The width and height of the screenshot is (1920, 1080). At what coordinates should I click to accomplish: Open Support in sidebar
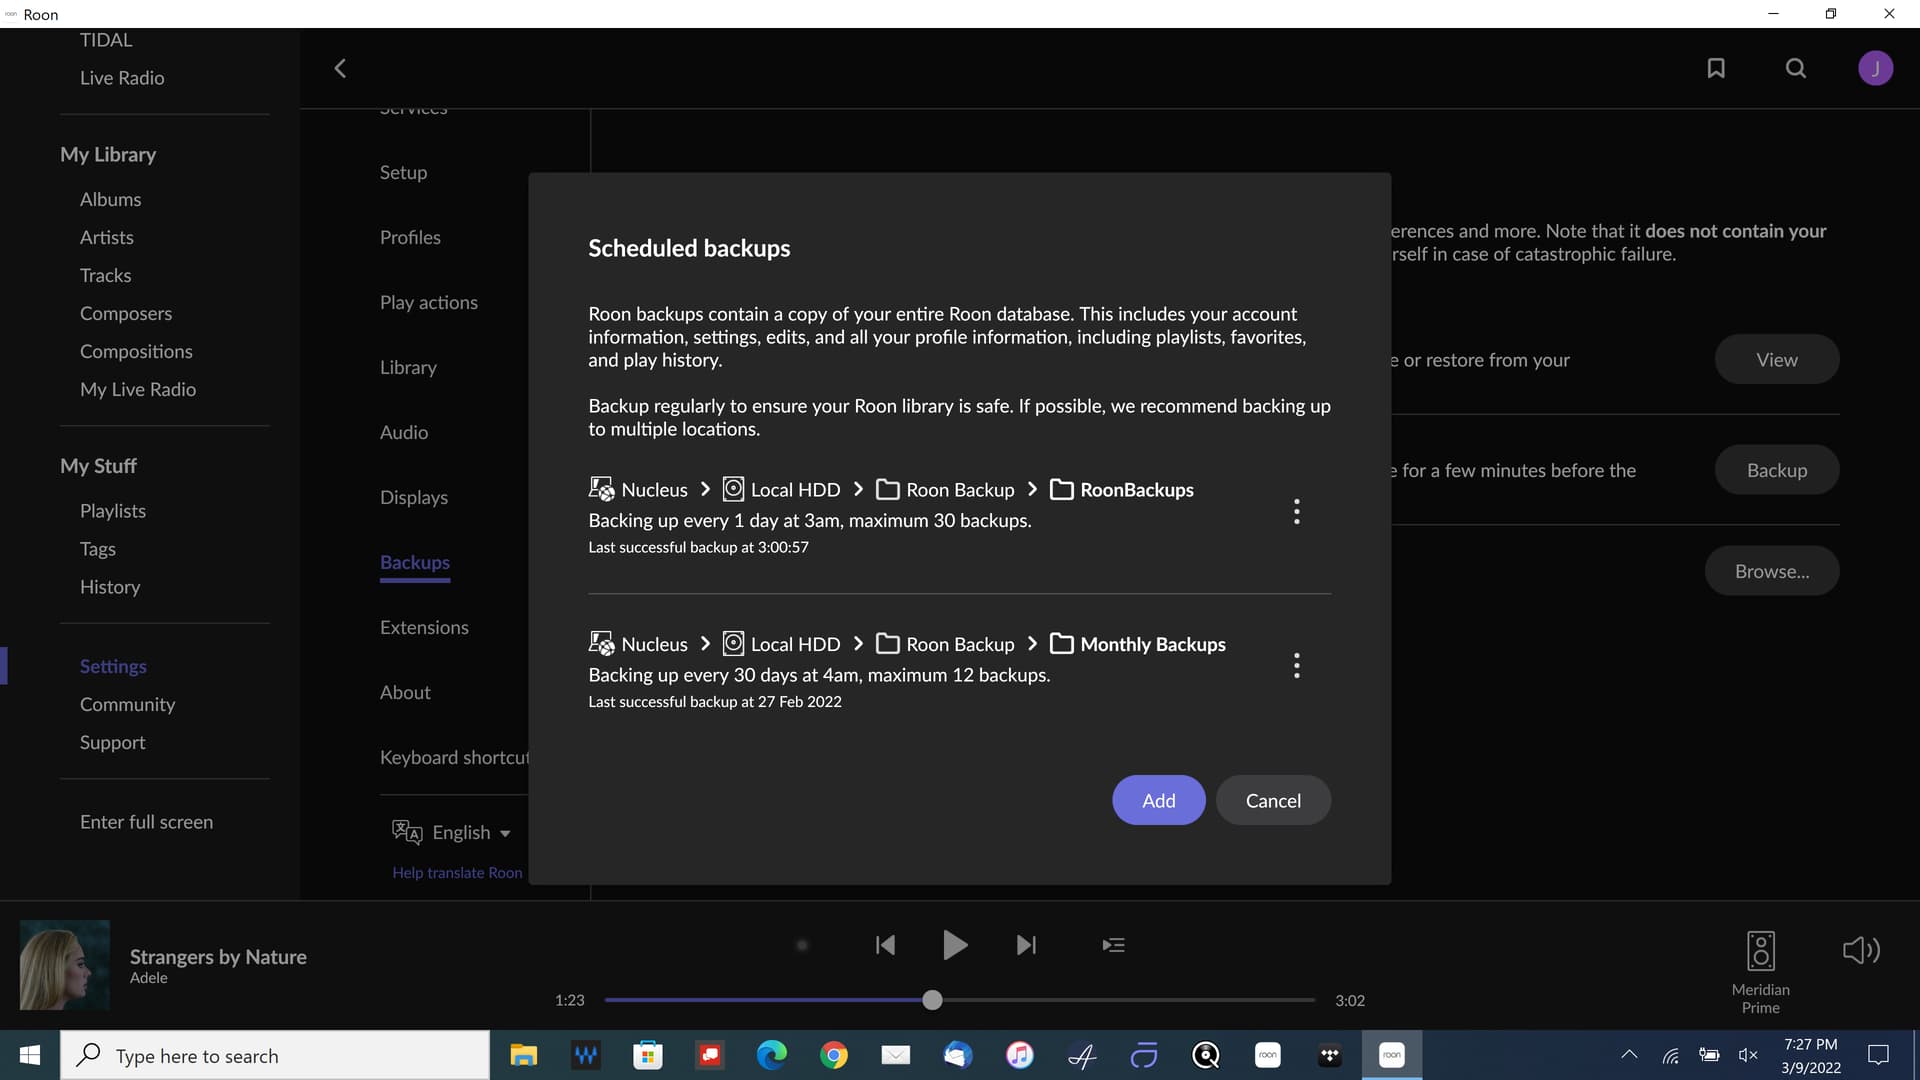(x=112, y=742)
